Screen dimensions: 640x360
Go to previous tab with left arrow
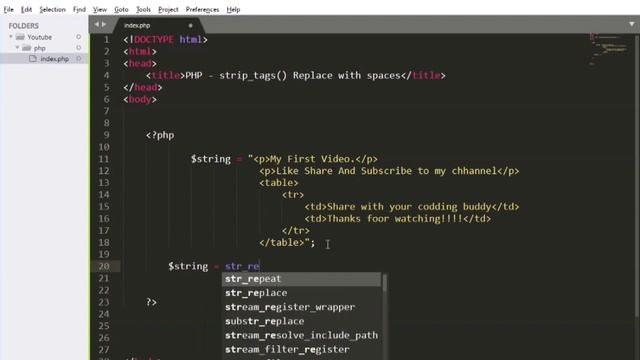pos(96,24)
